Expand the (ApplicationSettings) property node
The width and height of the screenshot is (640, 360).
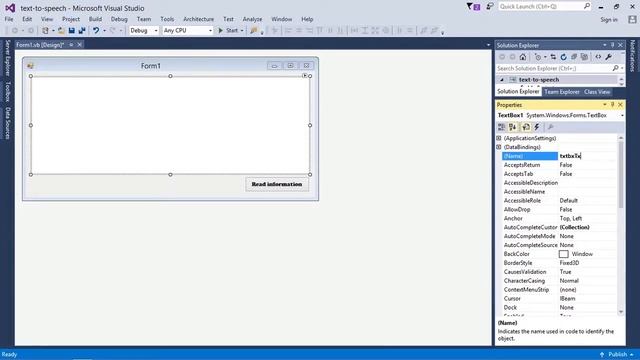click(499, 138)
